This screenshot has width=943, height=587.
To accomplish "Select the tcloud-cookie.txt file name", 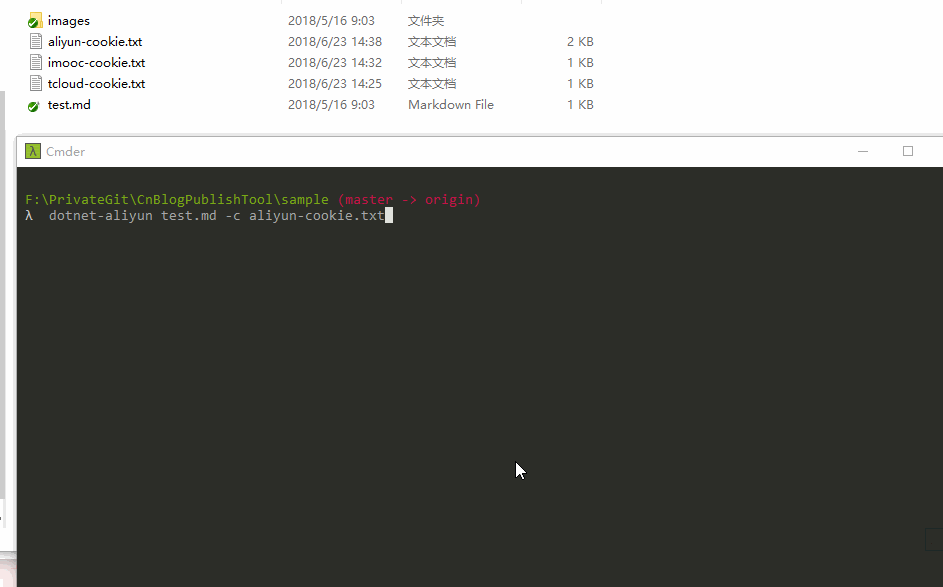I will [x=96, y=84].
